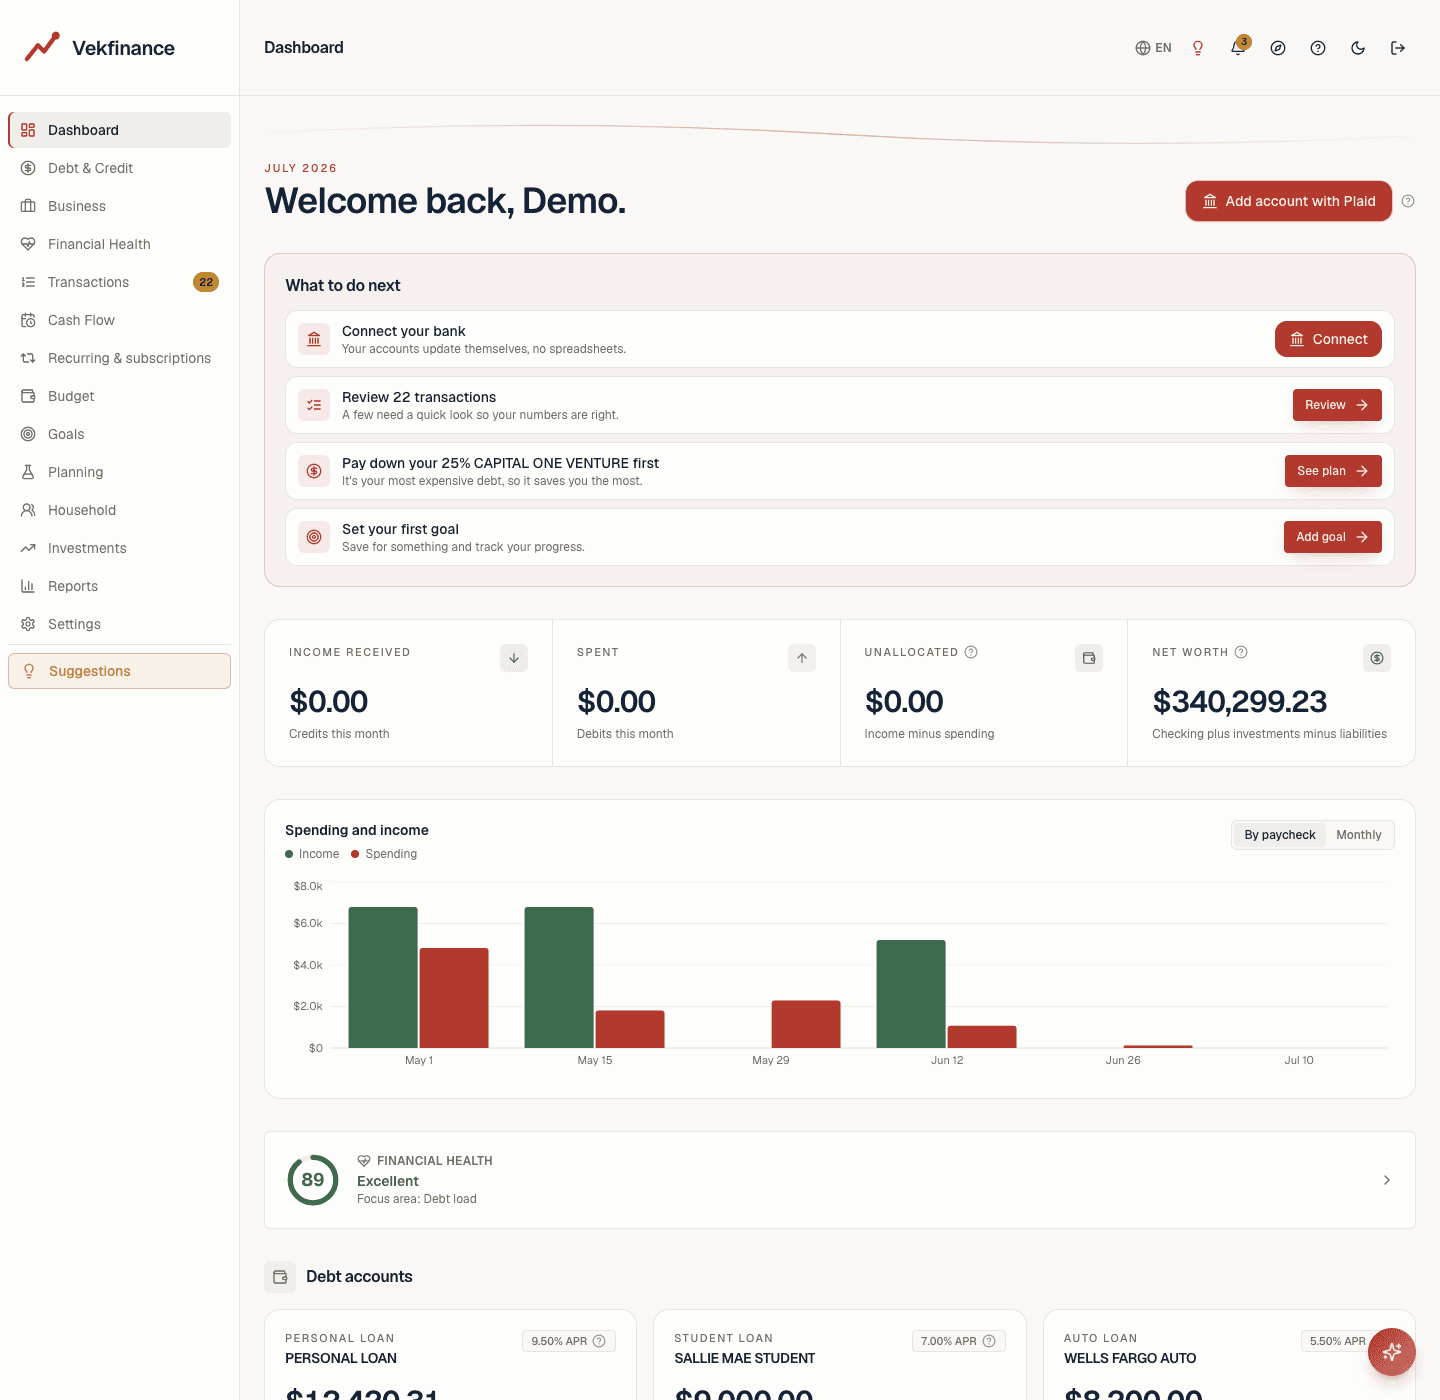Click the Vekfinance logo
Viewport: 1440px width, 1400px height.
click(99, 47)
